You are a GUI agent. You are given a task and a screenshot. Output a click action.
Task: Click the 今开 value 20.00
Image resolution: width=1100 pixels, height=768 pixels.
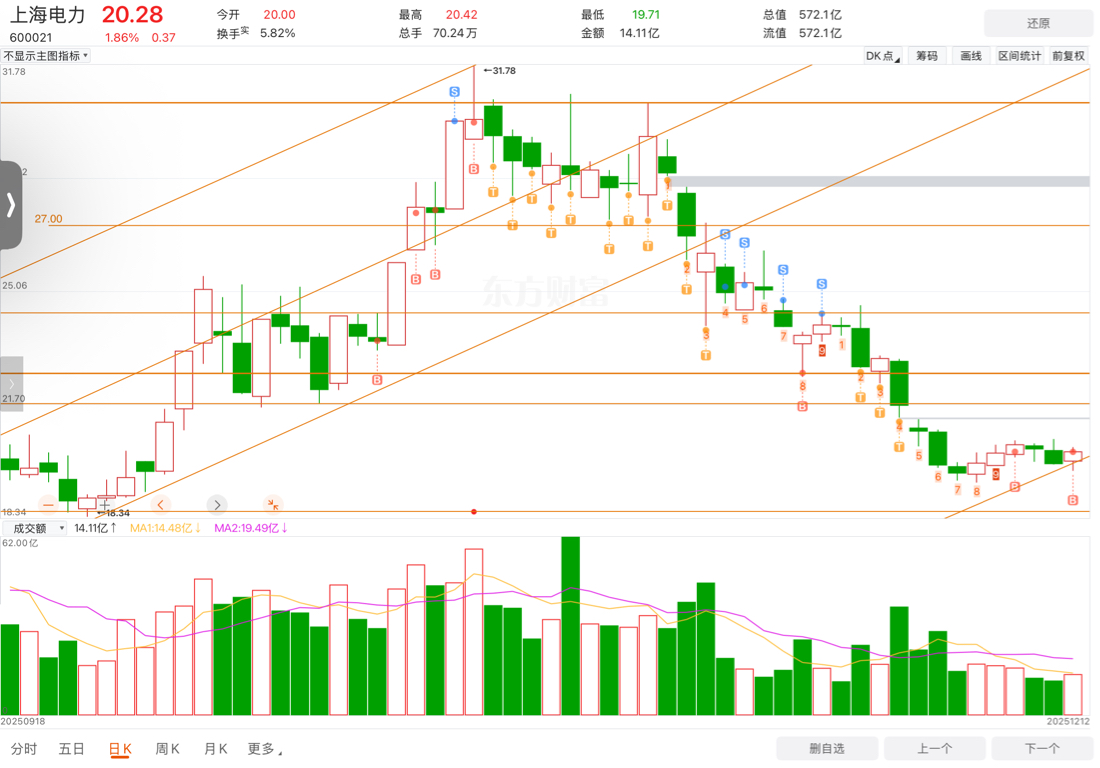pyautogui.click(x=279, y=14)
